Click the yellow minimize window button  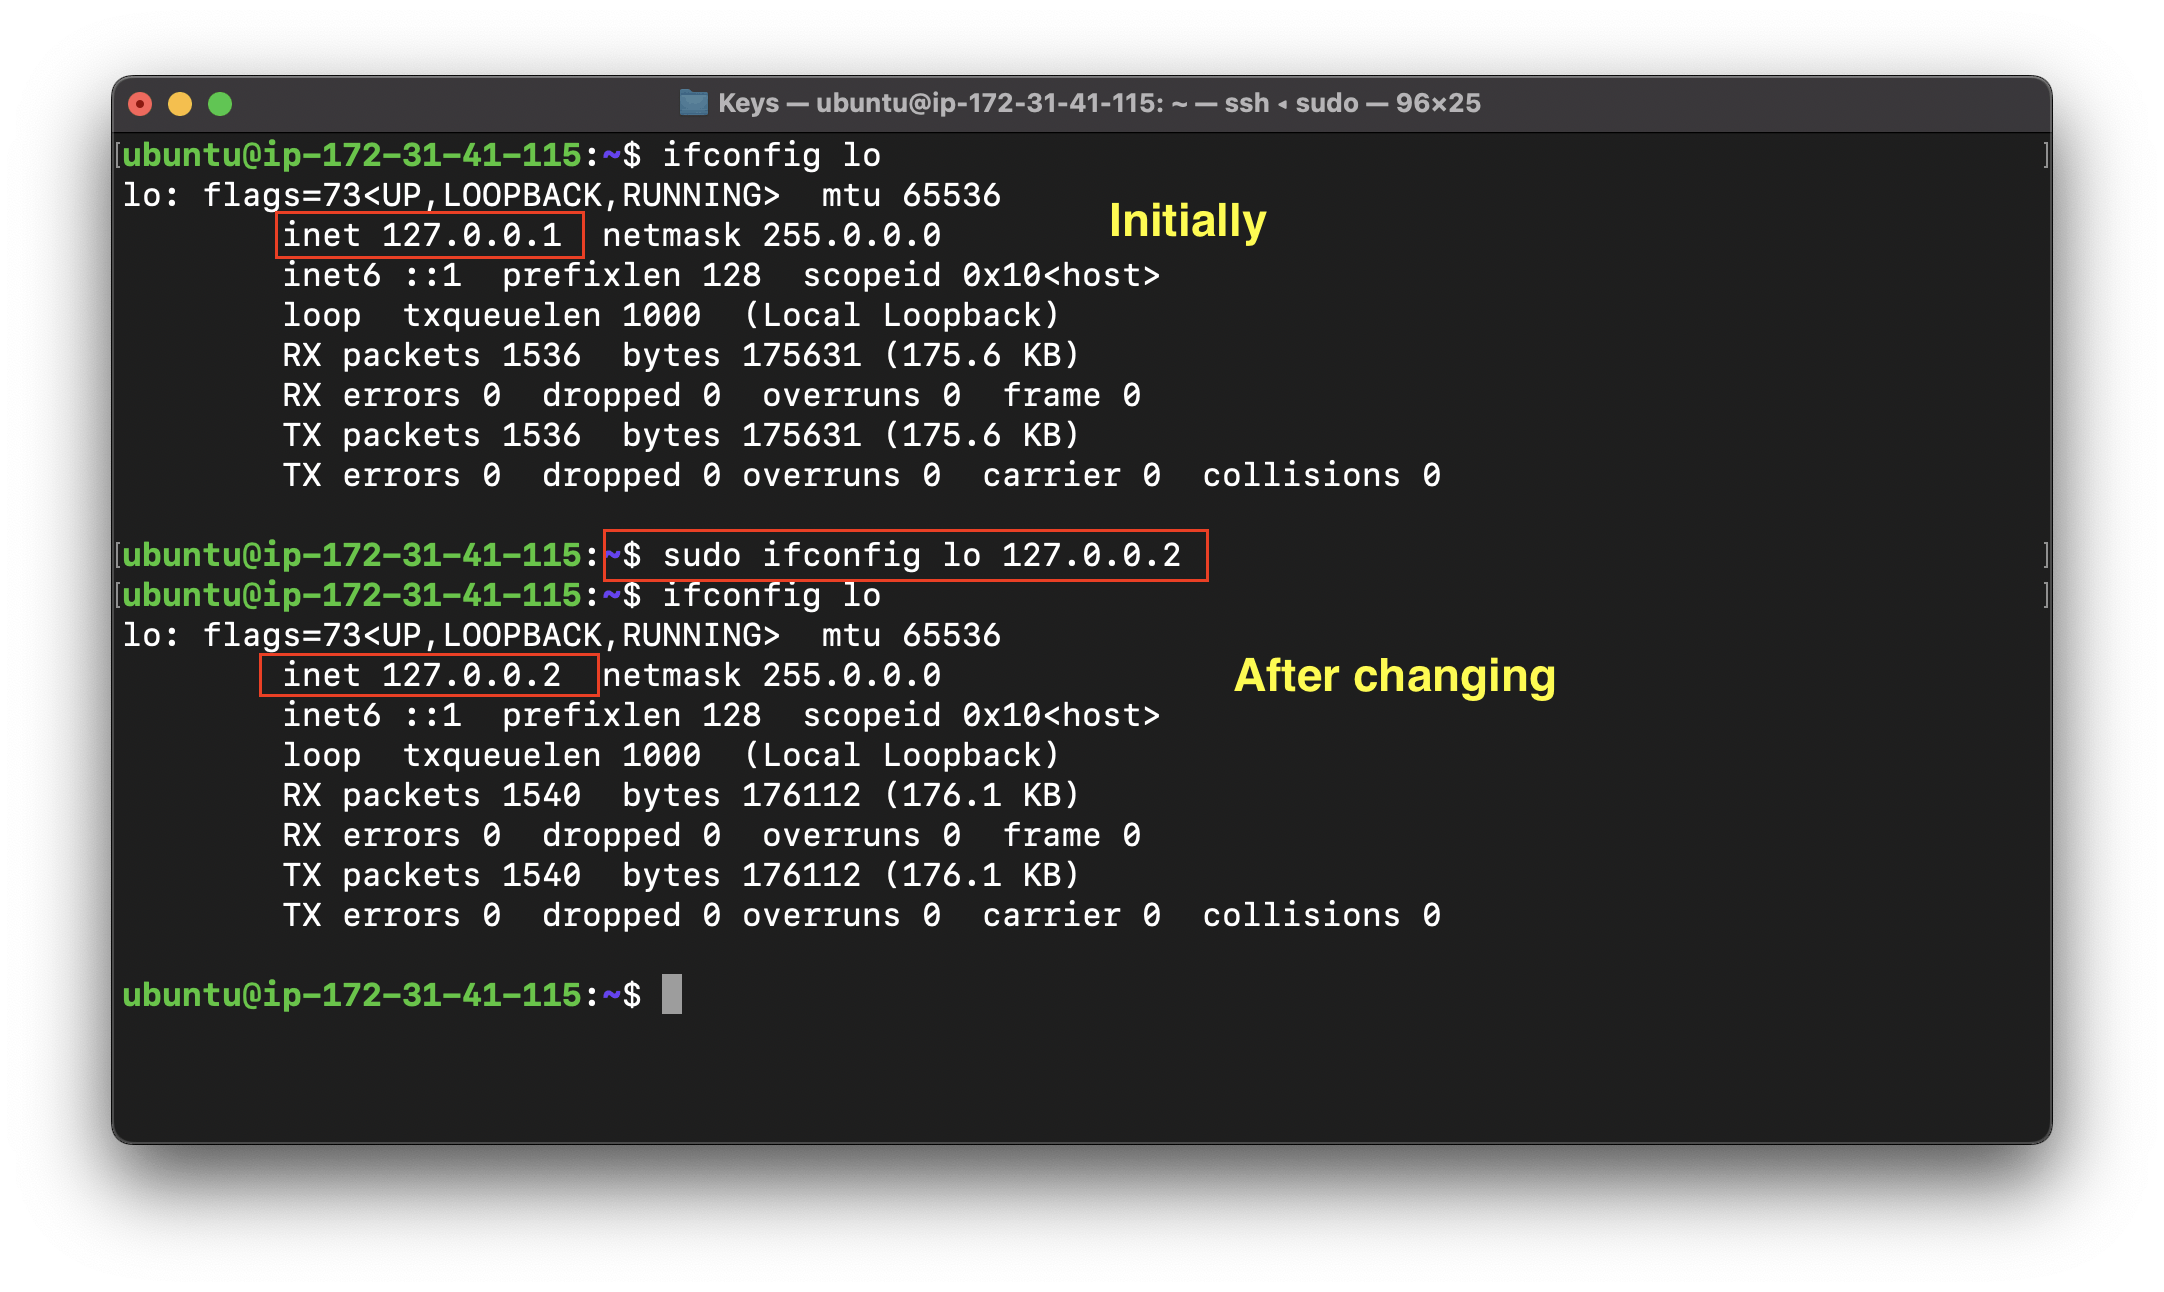click(180, 104)
